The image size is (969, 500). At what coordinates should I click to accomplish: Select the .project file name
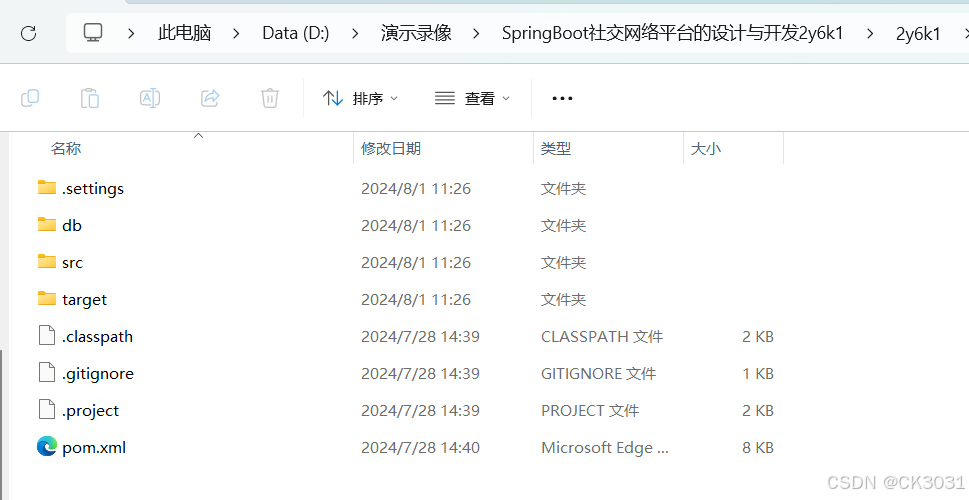pyautogui.click(x=90, y=411)
